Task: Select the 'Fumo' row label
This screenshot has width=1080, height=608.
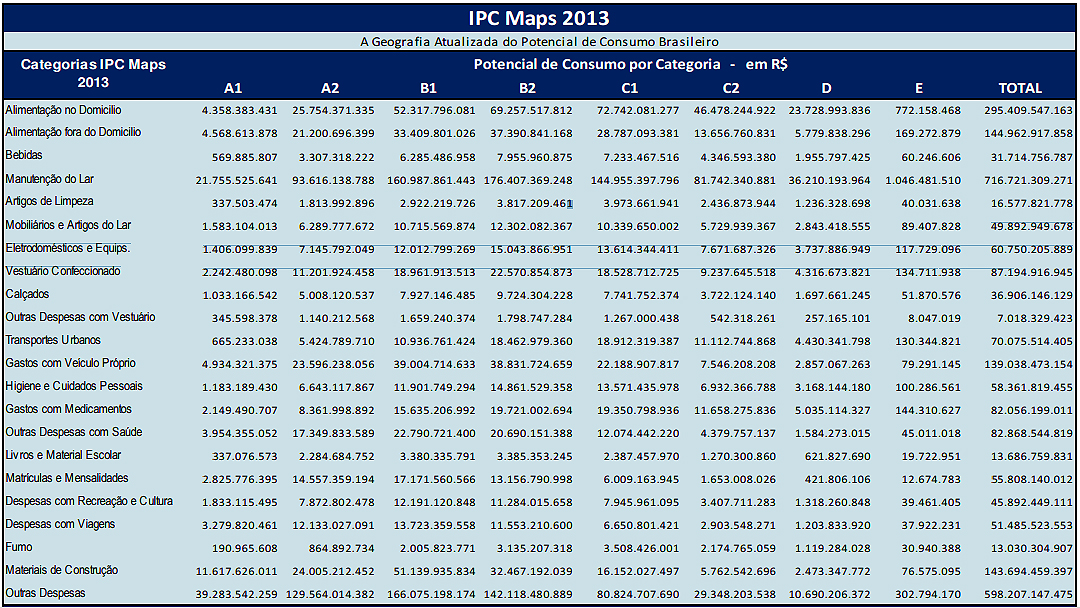Action: click(x=19, y=547)
